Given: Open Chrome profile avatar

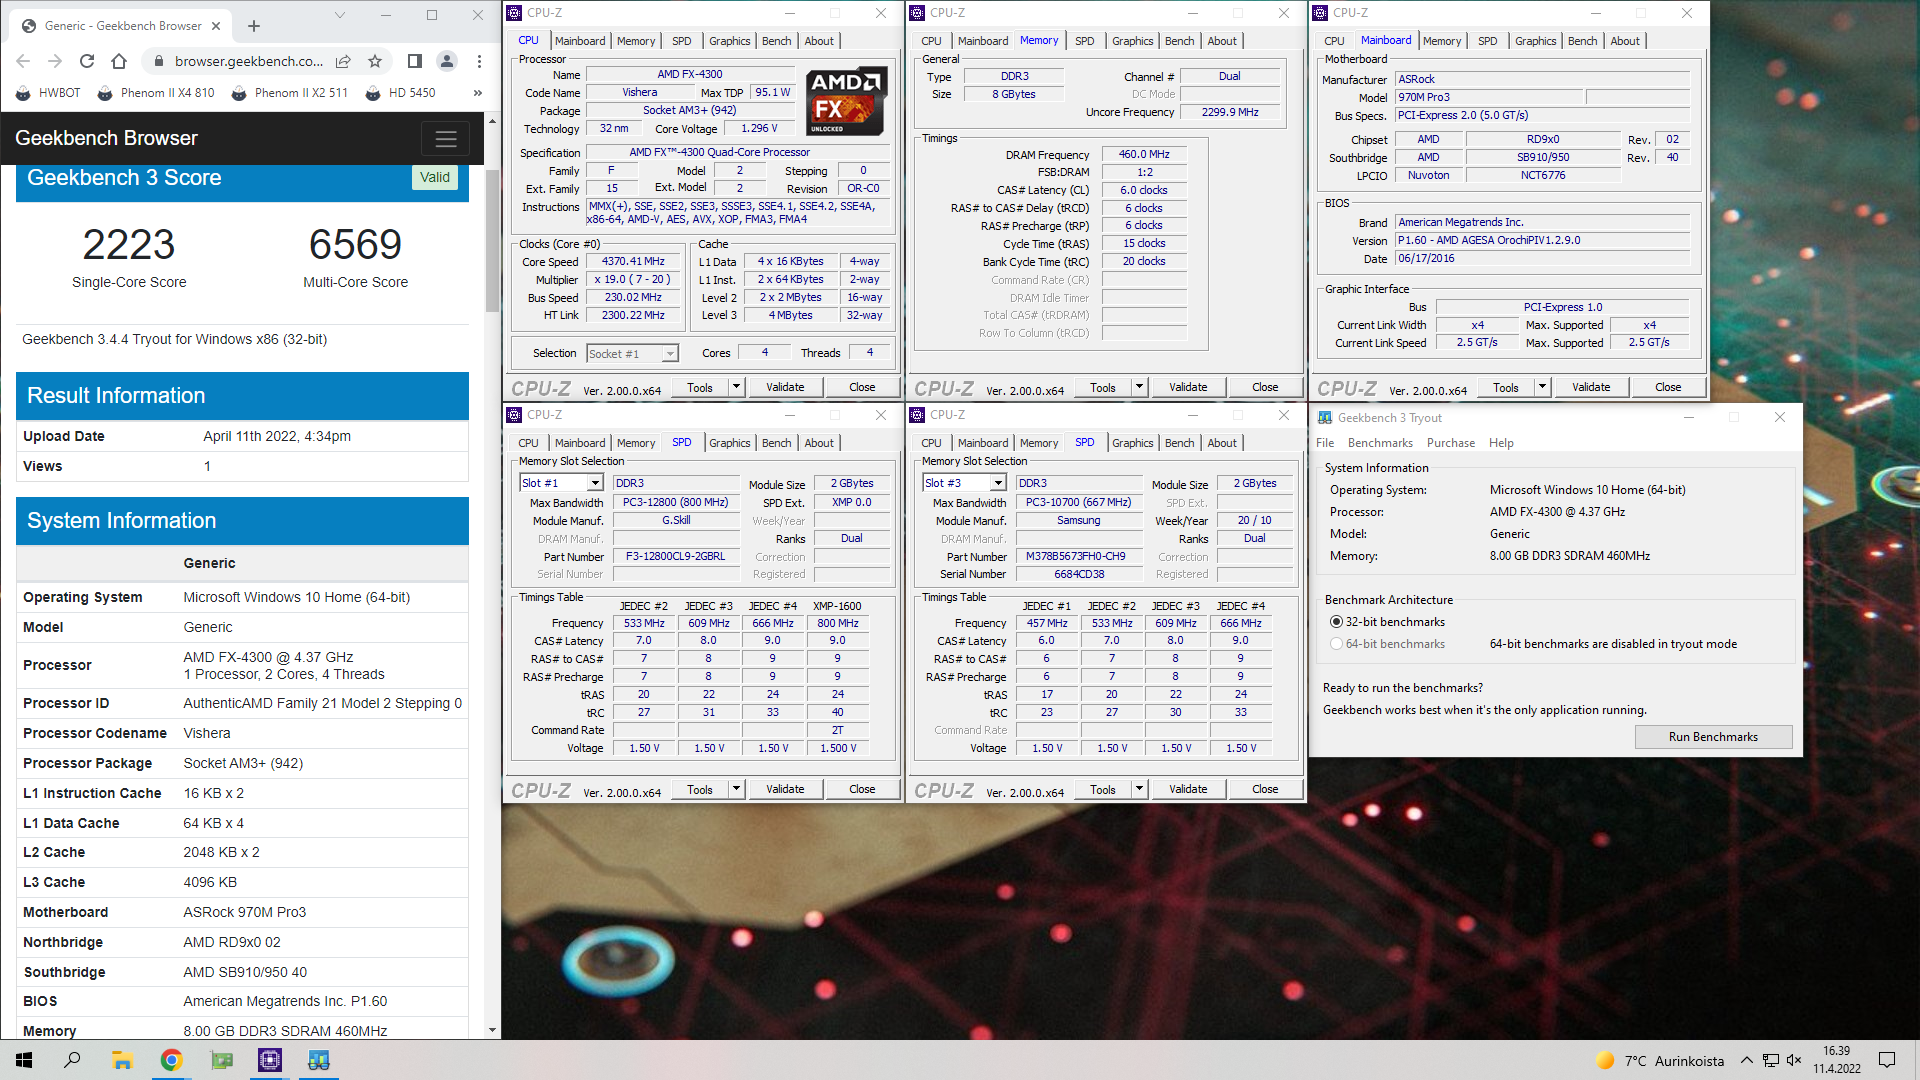Looking at the screenshot, I should point(447,61).
